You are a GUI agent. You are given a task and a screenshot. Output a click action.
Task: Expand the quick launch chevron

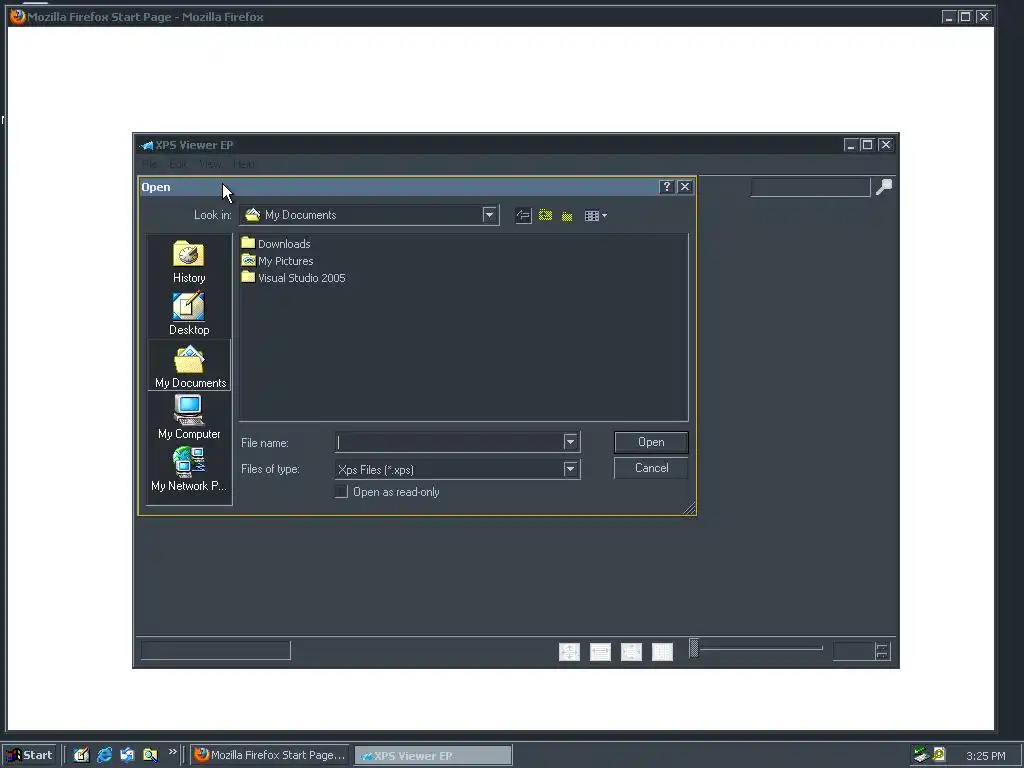point(172,752)
